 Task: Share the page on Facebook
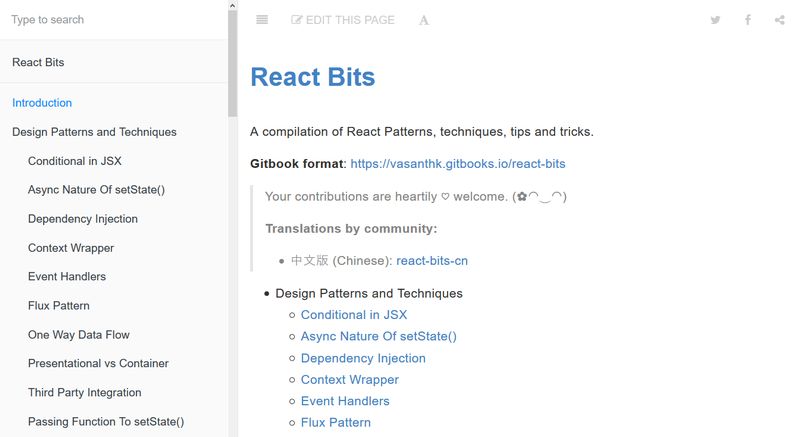coord(747,20)
